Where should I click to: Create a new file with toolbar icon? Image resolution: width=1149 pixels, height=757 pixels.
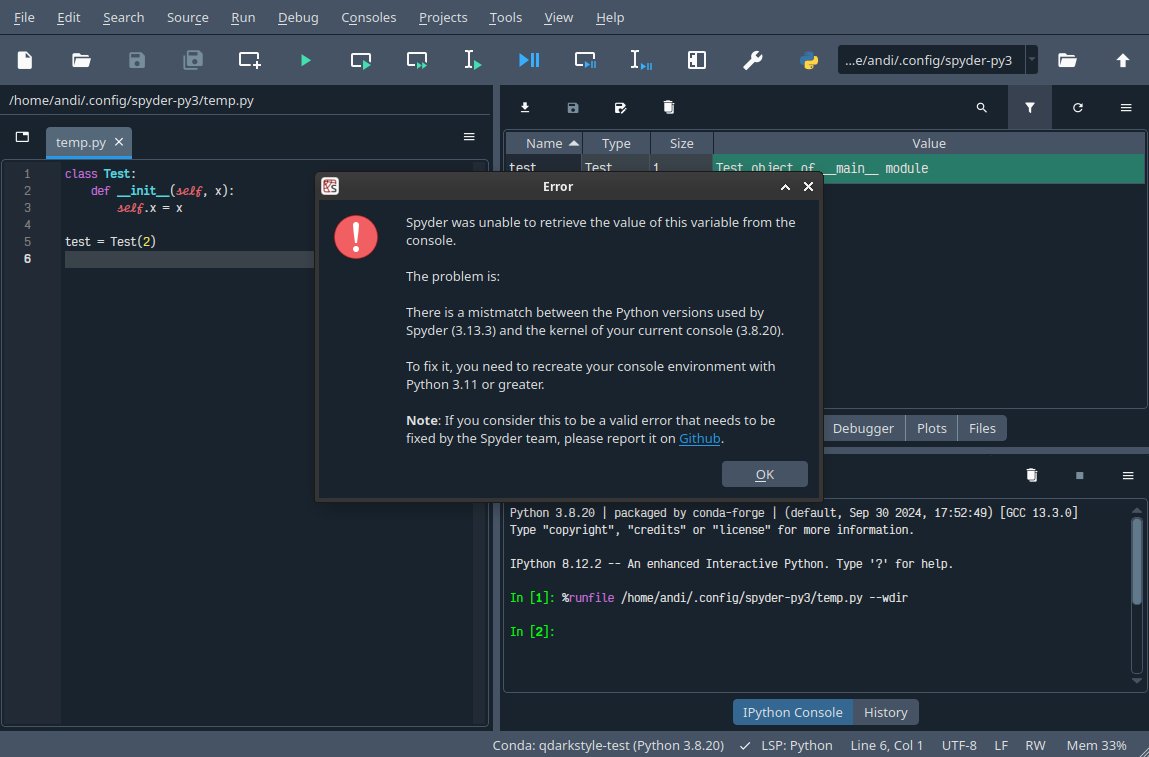point(25,60)
